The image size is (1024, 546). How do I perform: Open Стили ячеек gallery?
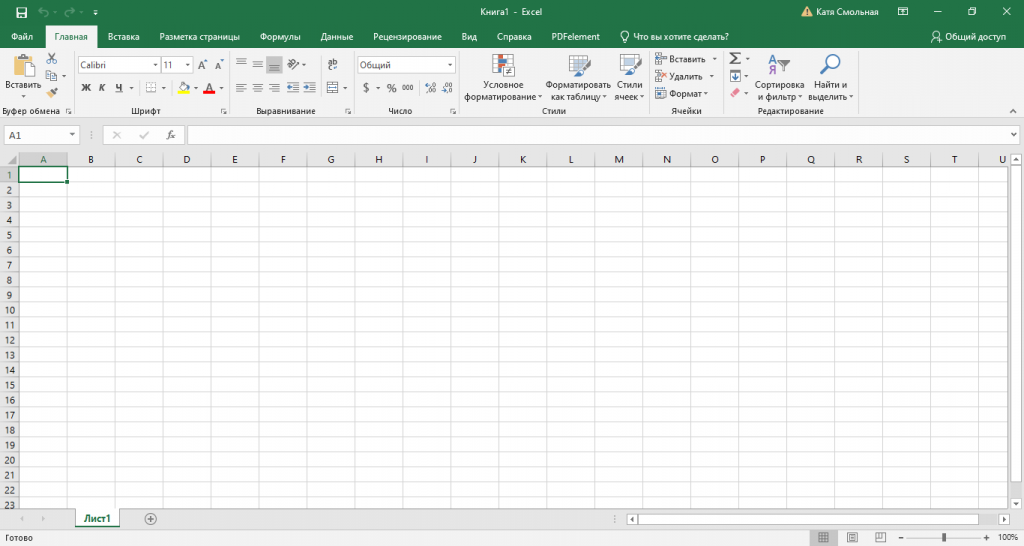point(630,78)
